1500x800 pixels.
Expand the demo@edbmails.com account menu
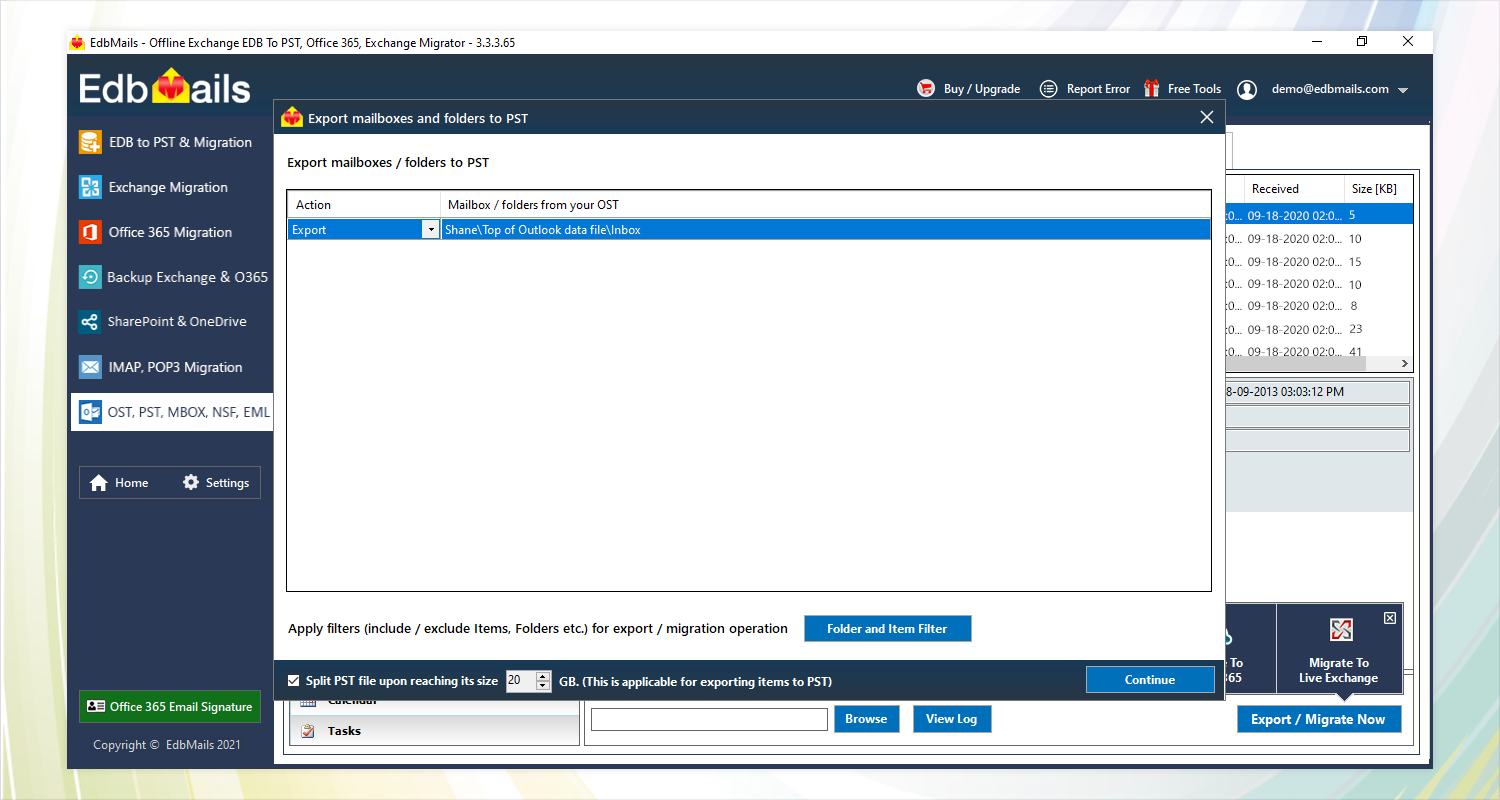pos(1403,90)
